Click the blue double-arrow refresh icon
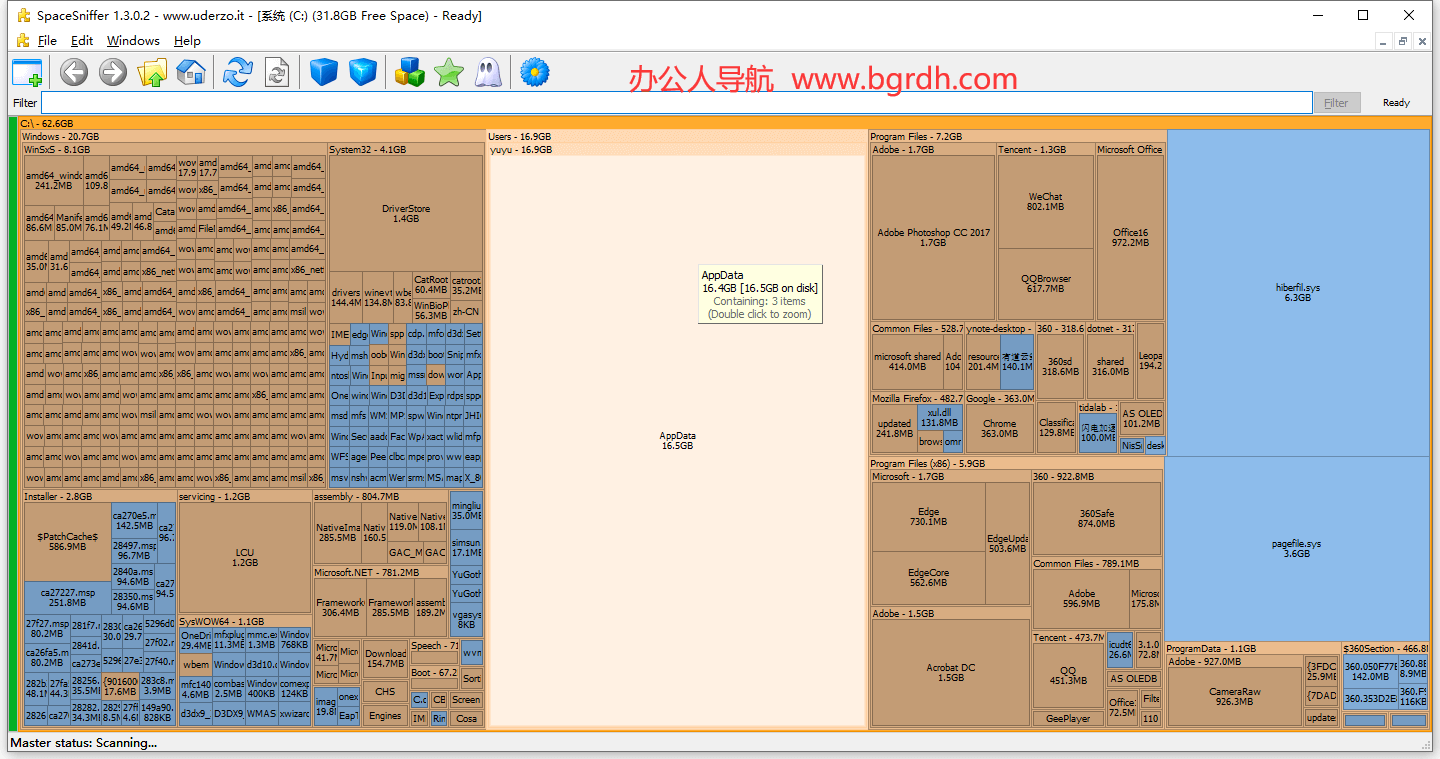This screenshot has width=1440, height=759. click(238, 72)
